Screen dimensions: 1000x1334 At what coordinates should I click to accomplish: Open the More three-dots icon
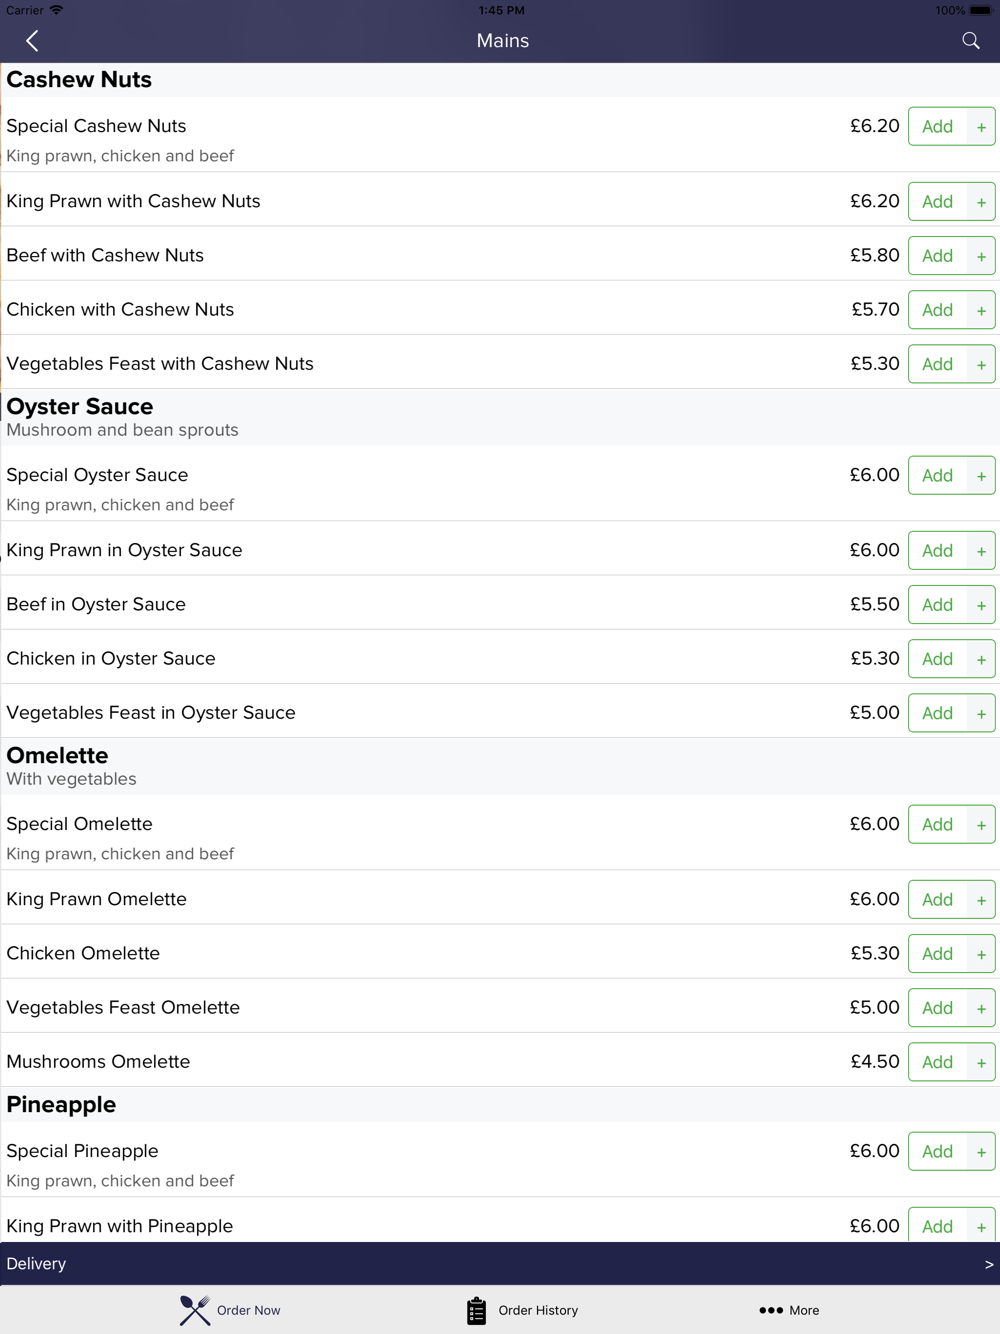771,1310
